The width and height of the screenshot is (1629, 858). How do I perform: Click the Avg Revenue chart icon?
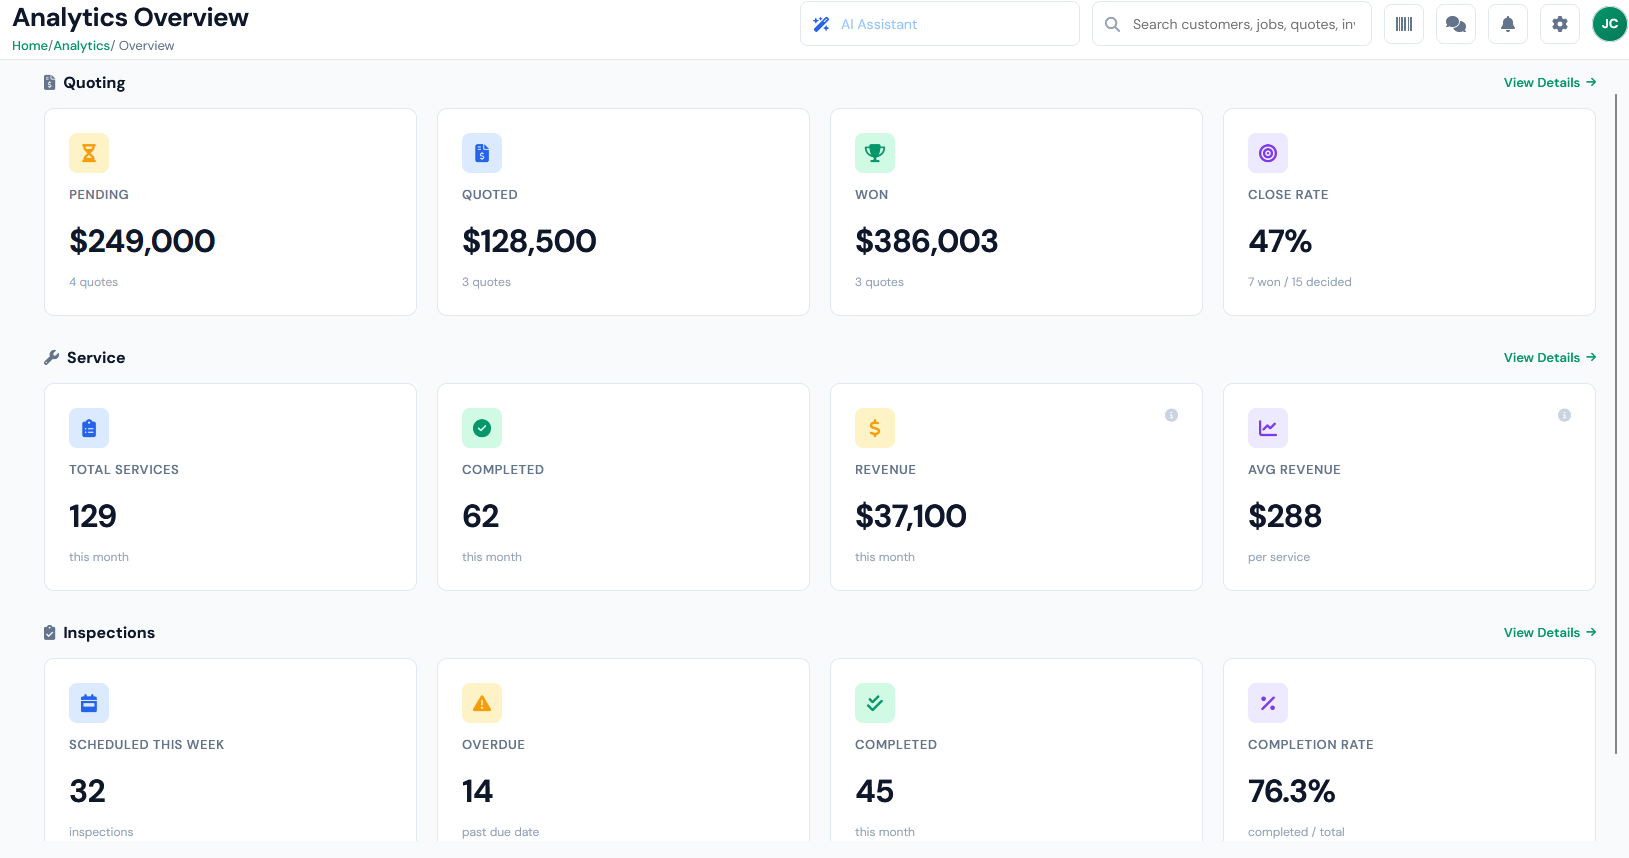coord(1268,428)
